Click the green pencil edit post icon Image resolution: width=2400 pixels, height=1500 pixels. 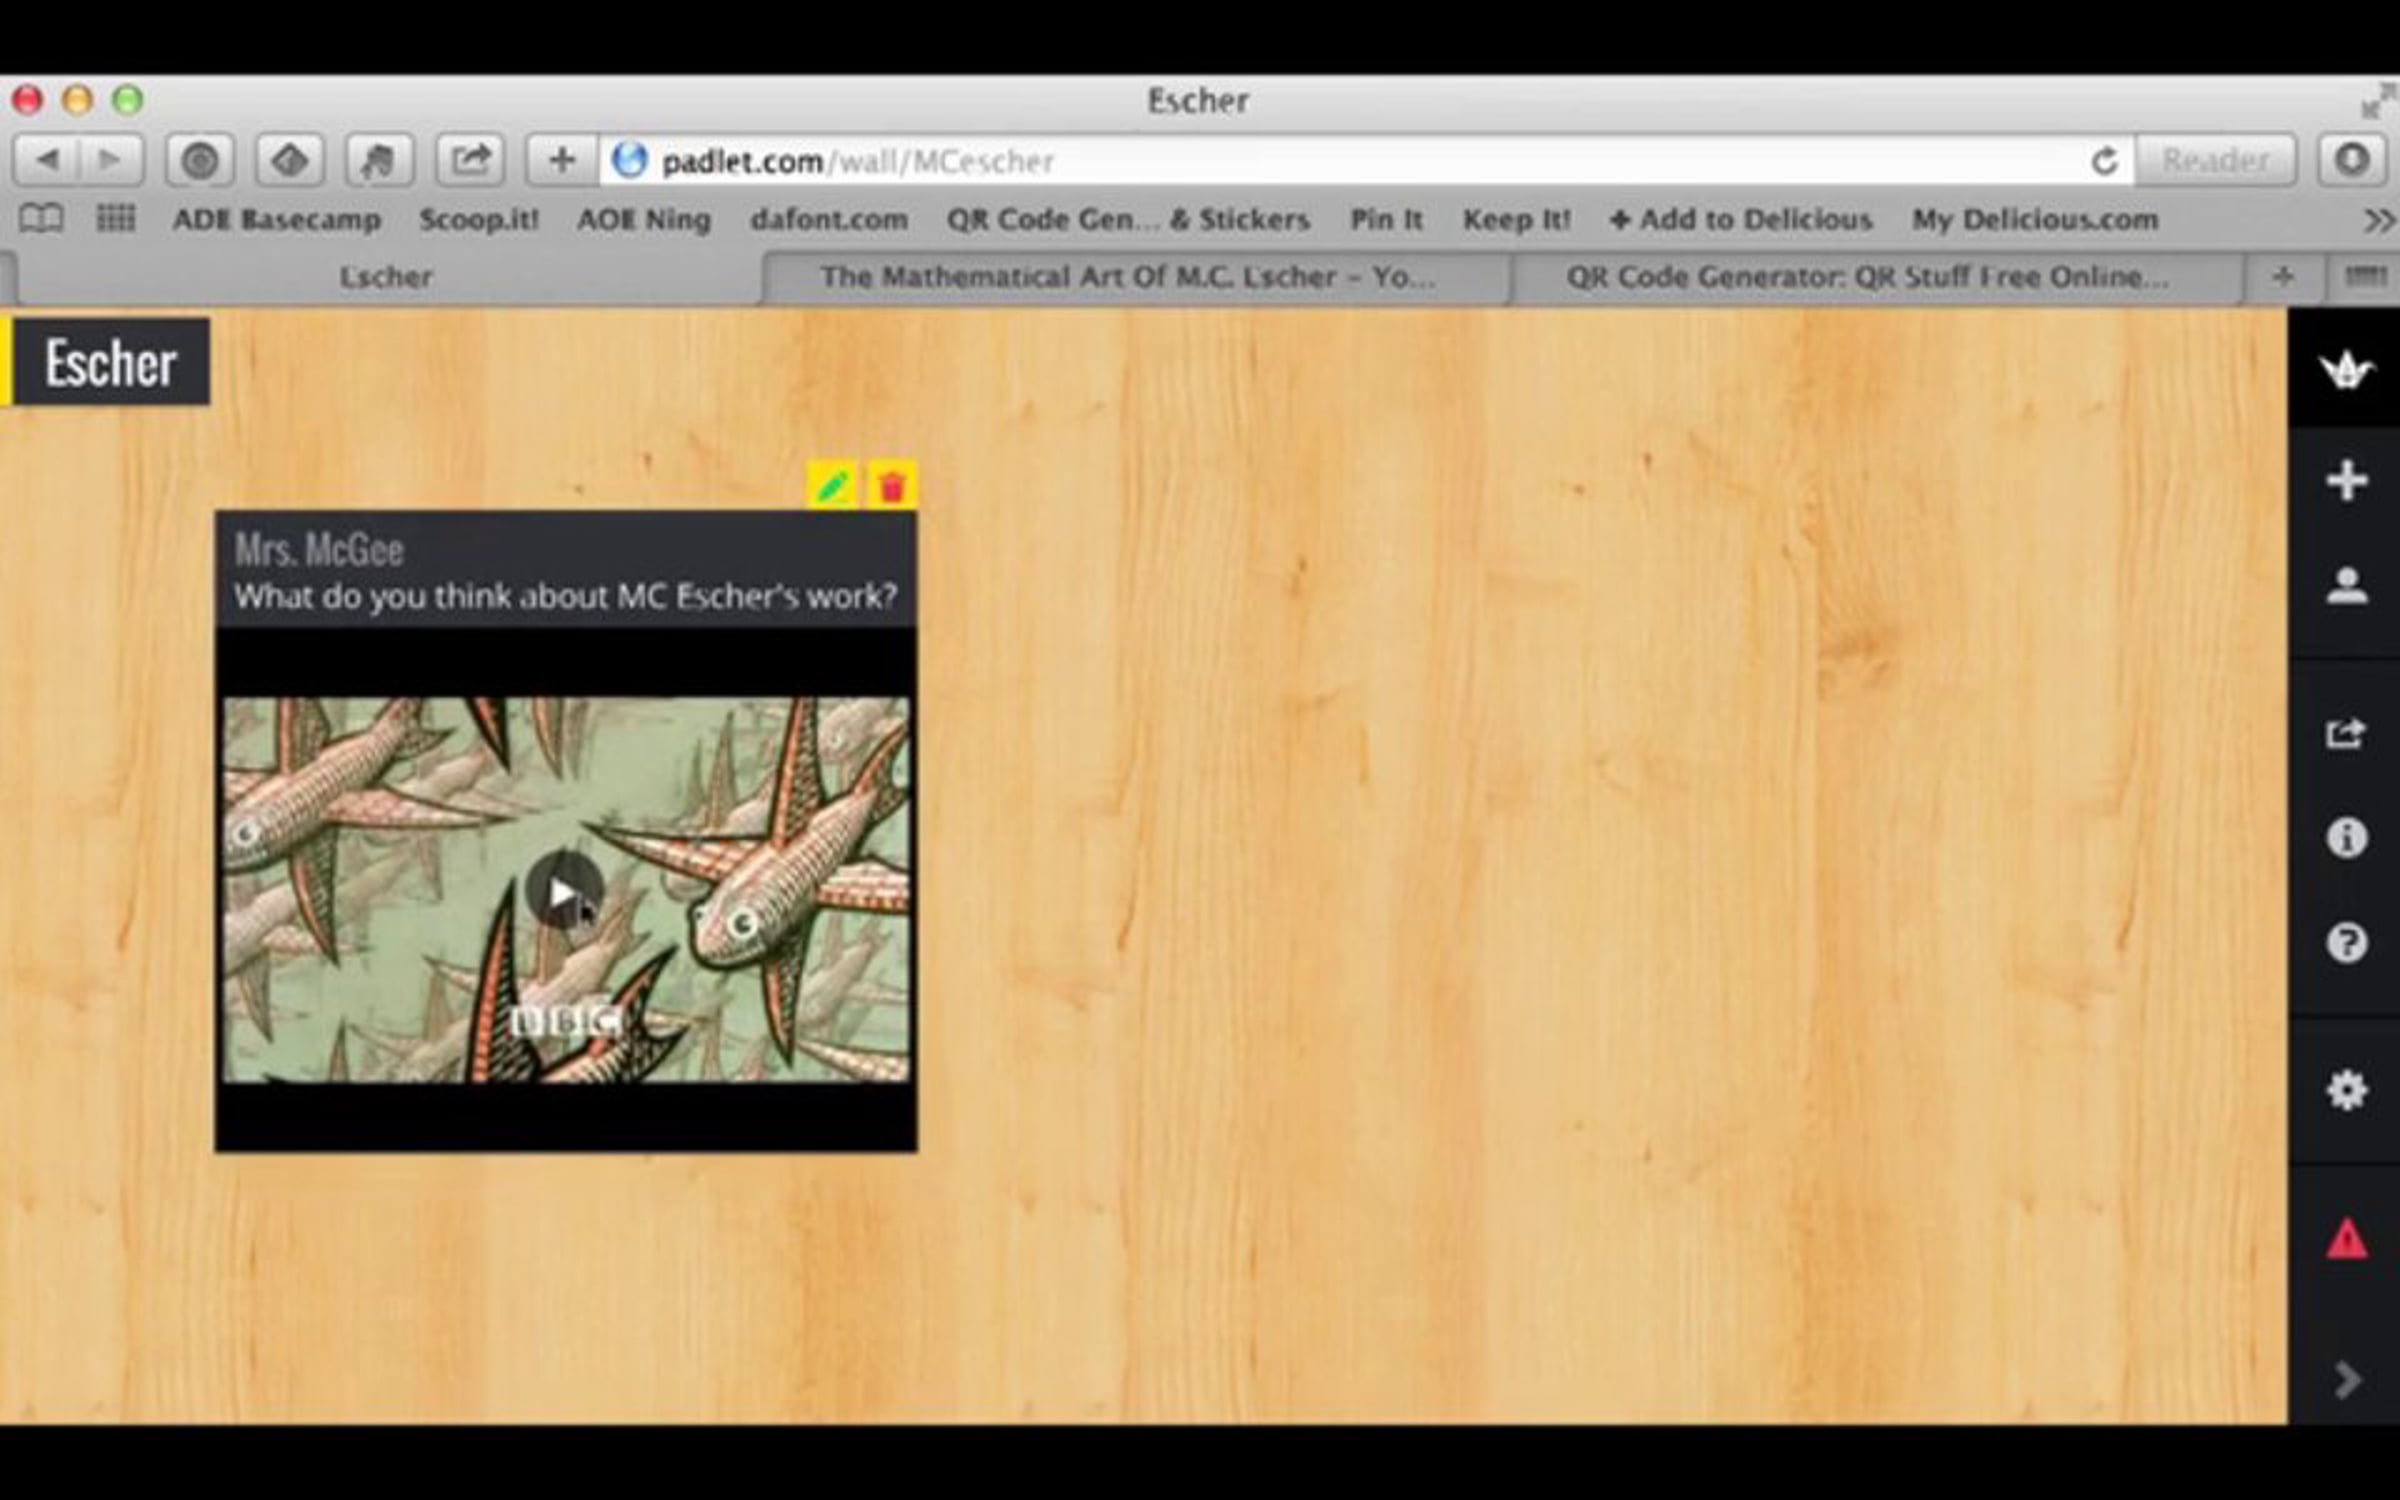832,486
